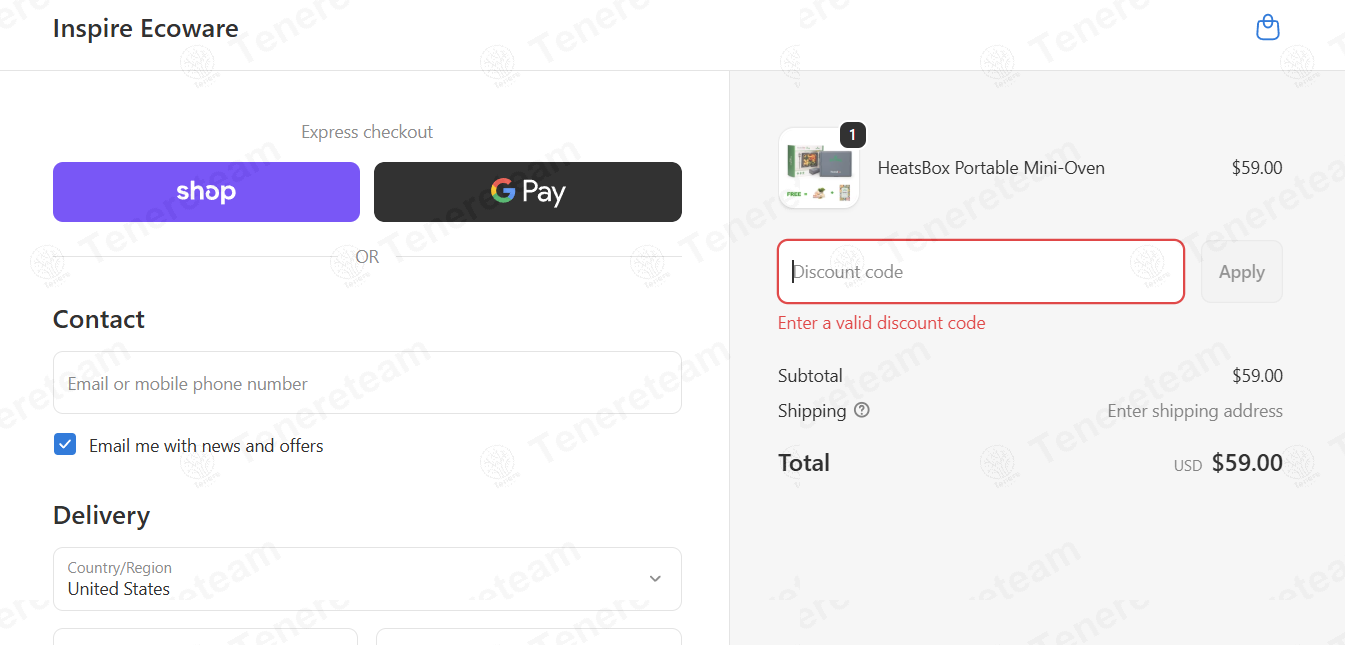
Task: Click the Shipping help question mark icon
Action: pos(862,410)
